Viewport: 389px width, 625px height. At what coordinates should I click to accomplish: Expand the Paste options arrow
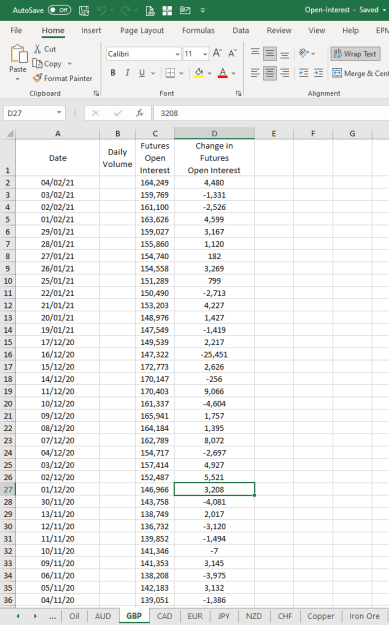pyautogui.click(x=18, y=79)
